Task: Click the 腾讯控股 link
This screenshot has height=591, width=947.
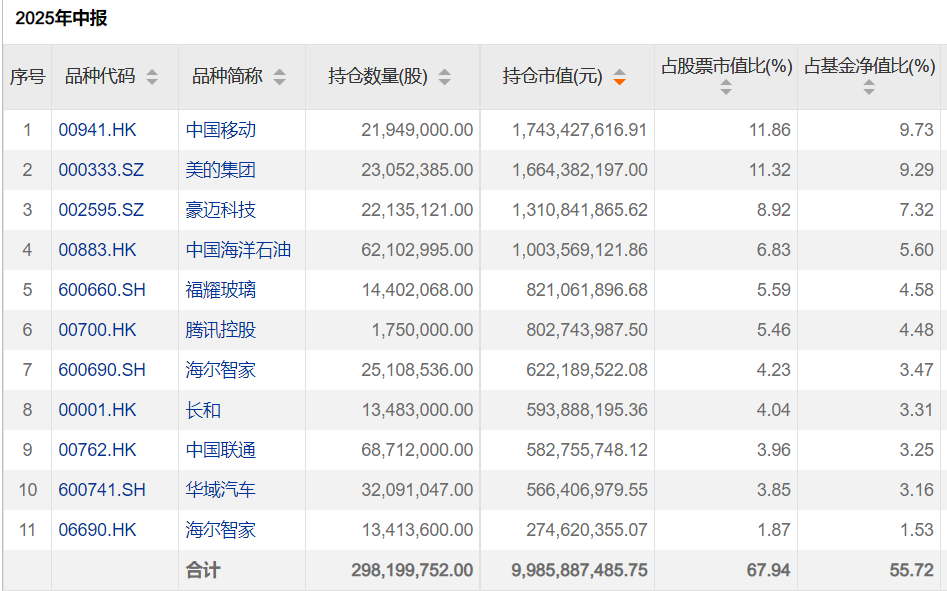Action: pyautogui.click(x=221, y=330)
